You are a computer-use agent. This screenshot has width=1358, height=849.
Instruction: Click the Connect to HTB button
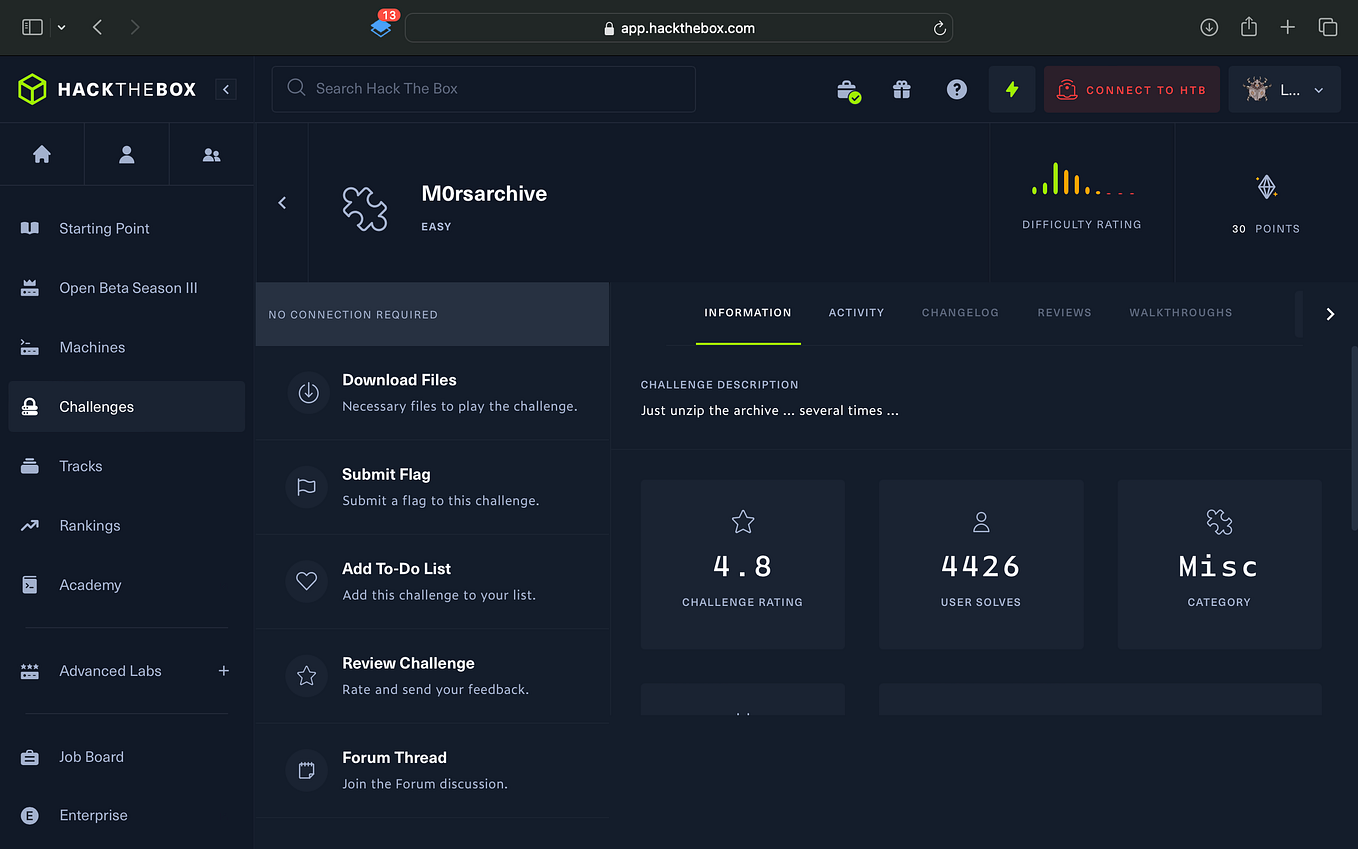point(1131,89)
